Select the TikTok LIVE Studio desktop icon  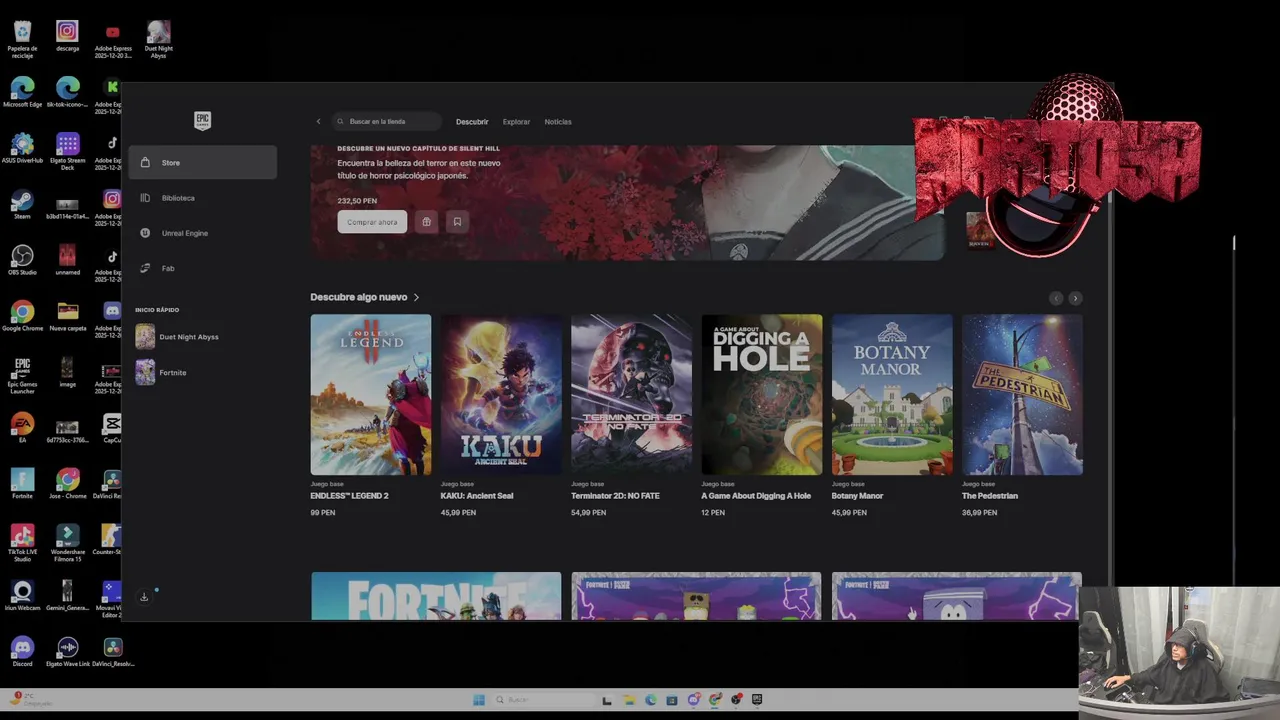tap(22, 544)
